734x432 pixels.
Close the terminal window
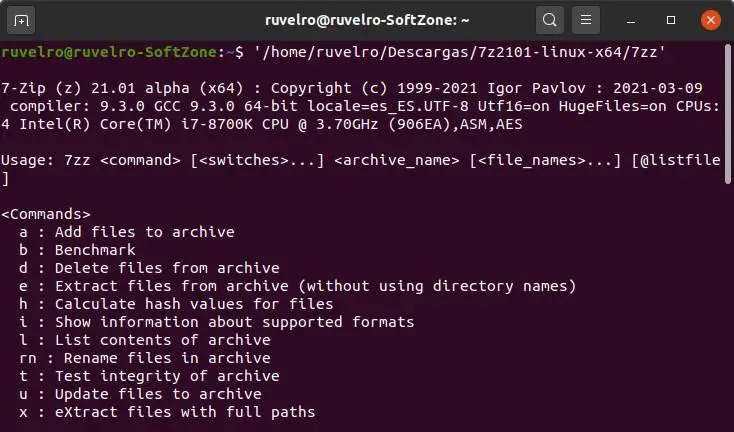pos(711,20)
